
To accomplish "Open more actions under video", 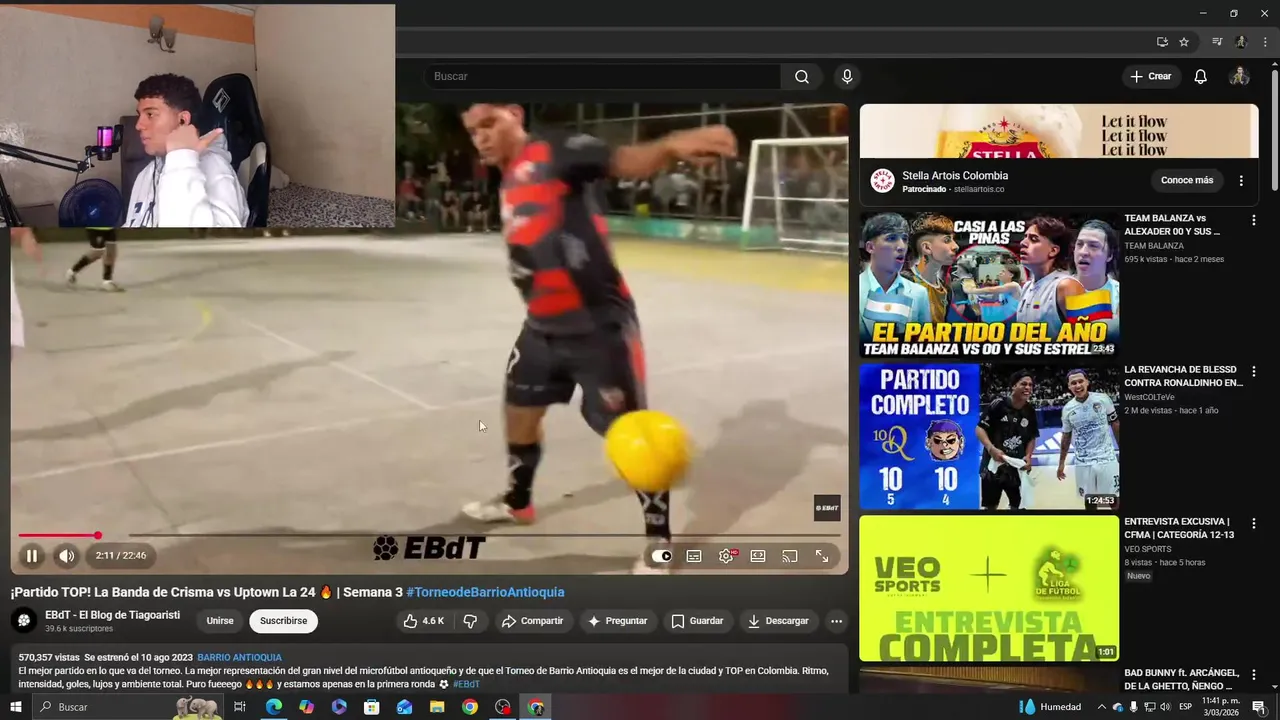I will [x=836, y=621].
